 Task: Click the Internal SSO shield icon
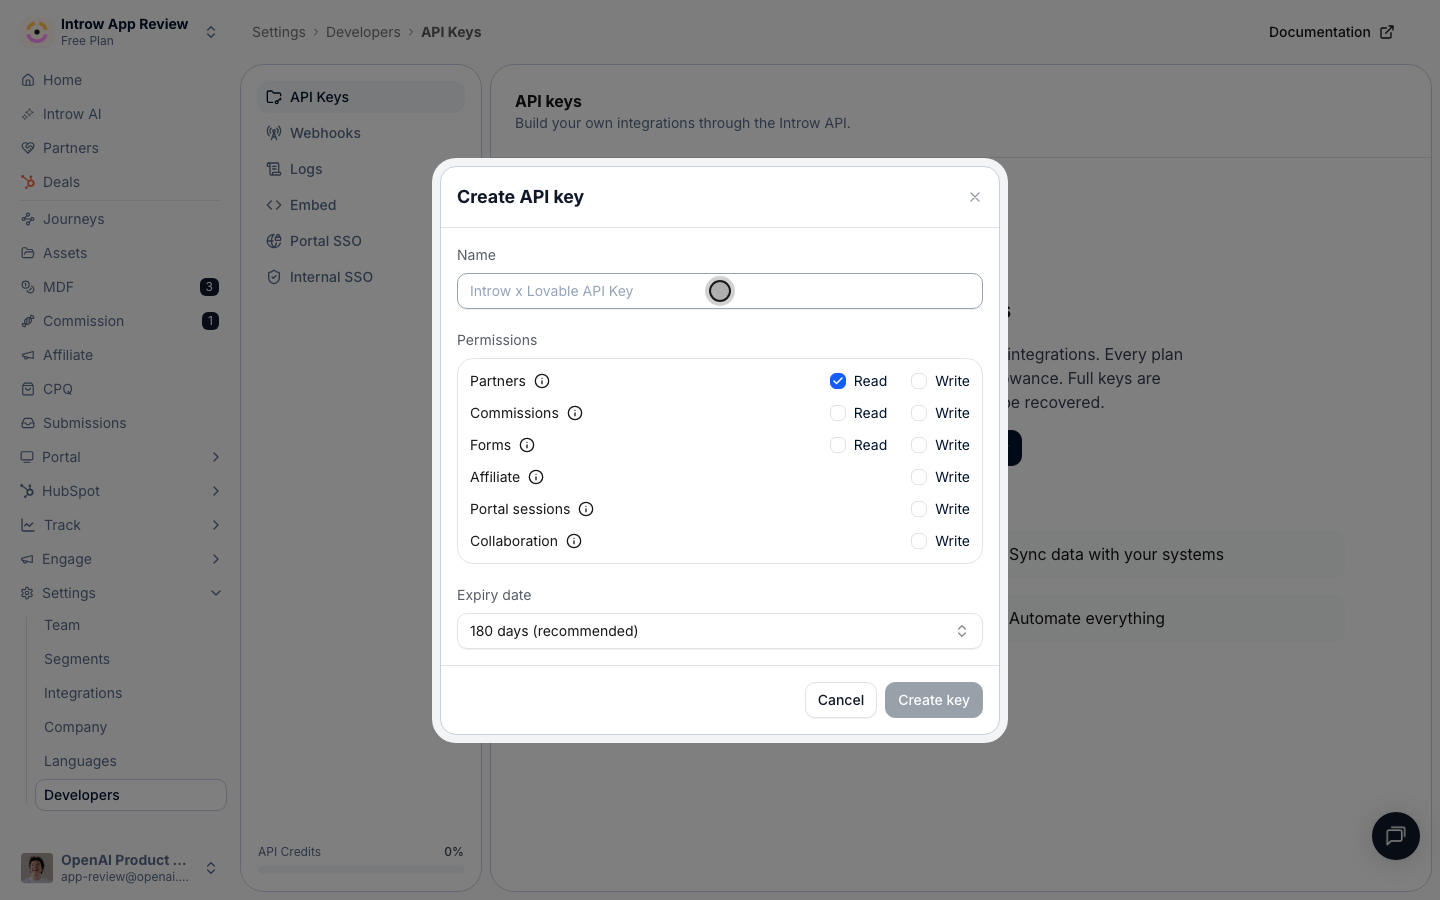click(274, 277)
